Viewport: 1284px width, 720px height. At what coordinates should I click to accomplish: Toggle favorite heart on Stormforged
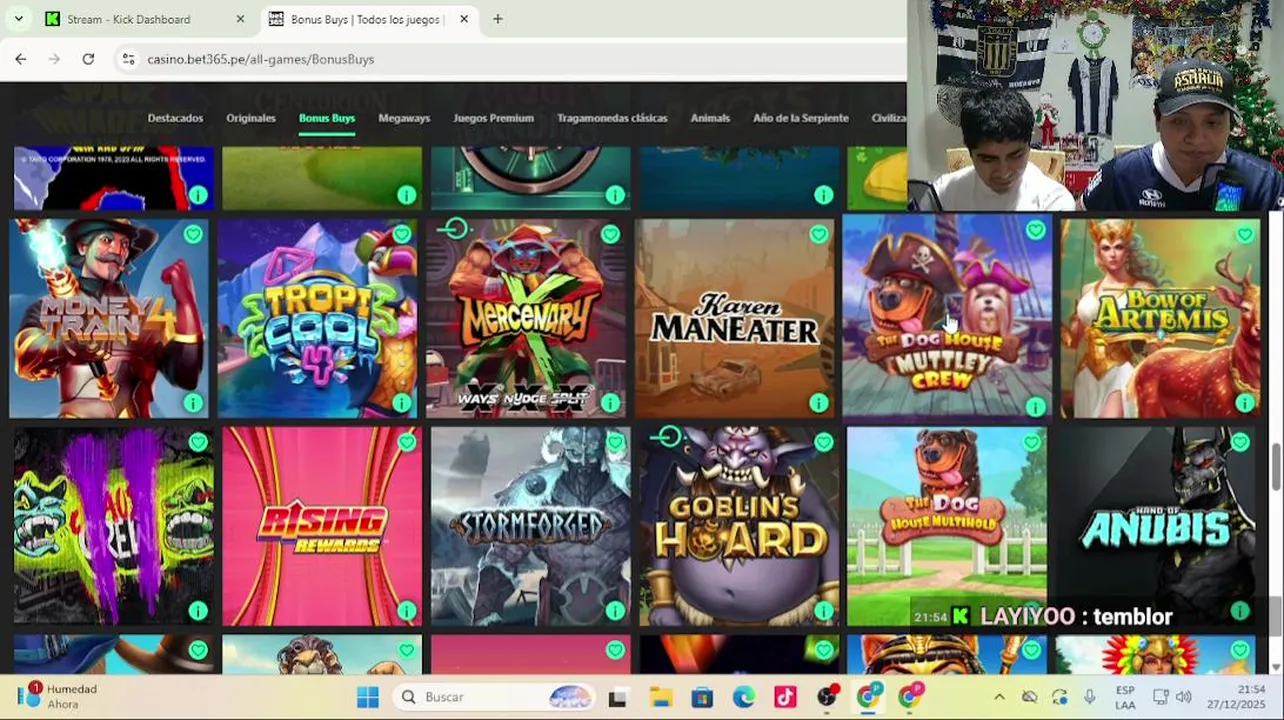point(614,442)
